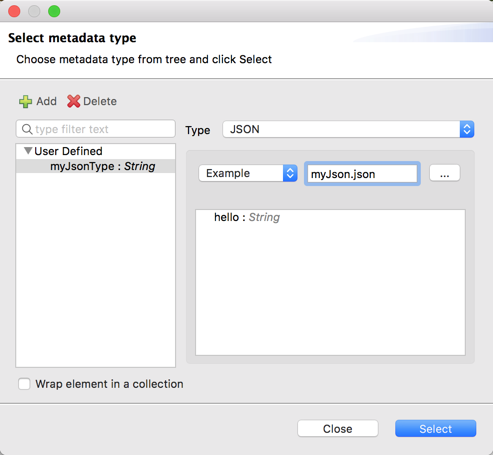This screenshot has height=455, width=493.
Task: Select the hello : String field row
Action: coord(330,217)
